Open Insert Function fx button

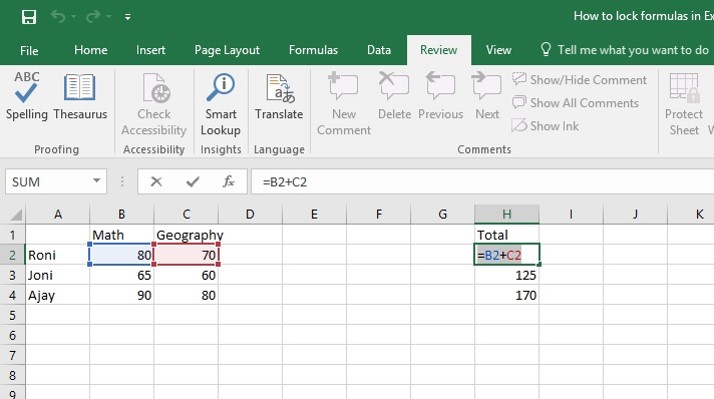(x=229, y=182)
